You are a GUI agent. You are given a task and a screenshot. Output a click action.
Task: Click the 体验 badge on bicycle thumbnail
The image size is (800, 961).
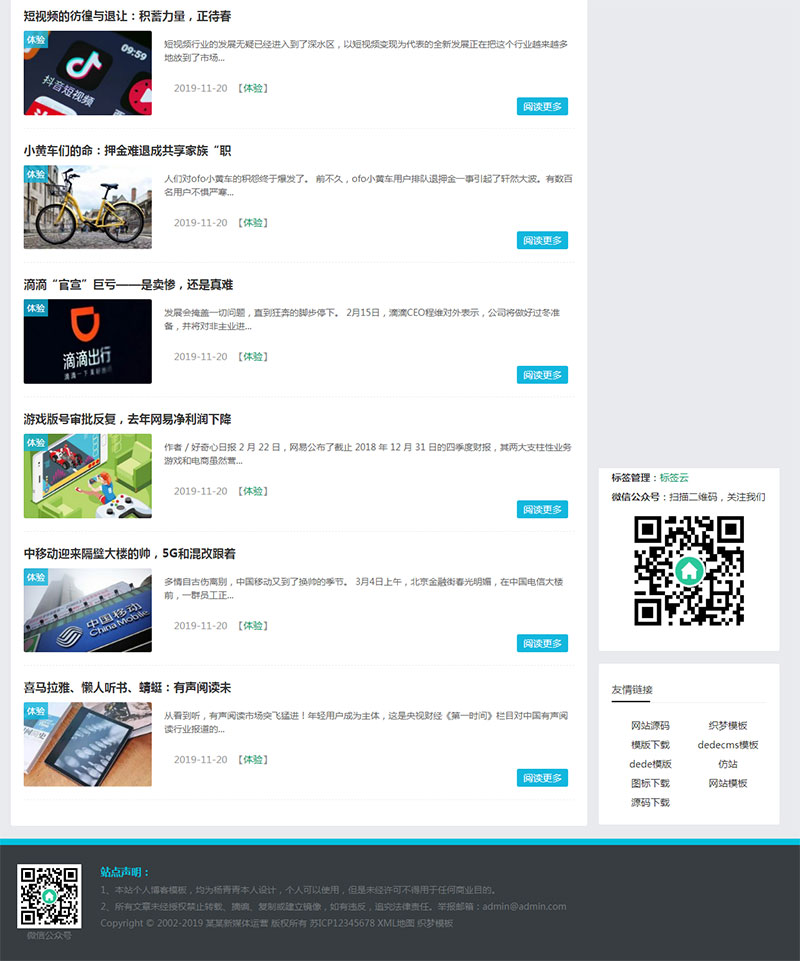(x=36, y=174)
